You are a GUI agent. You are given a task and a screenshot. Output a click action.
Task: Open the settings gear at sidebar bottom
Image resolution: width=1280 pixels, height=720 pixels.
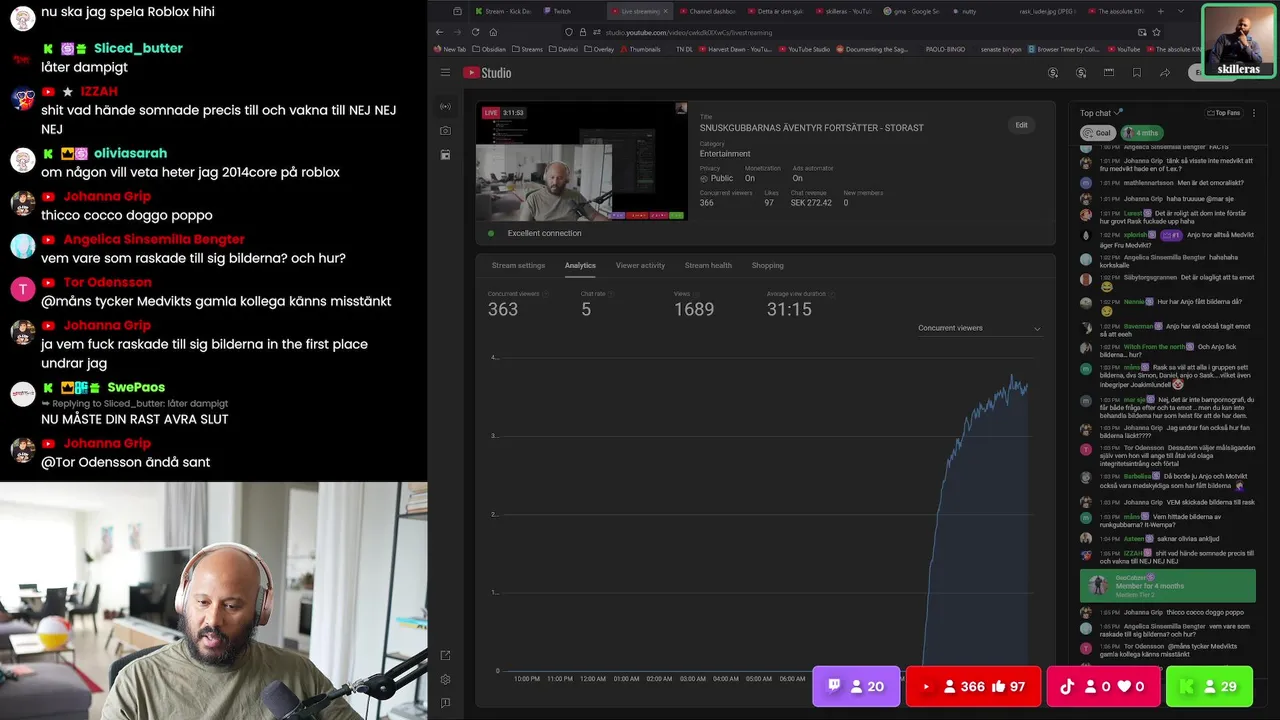pos(445,679)
